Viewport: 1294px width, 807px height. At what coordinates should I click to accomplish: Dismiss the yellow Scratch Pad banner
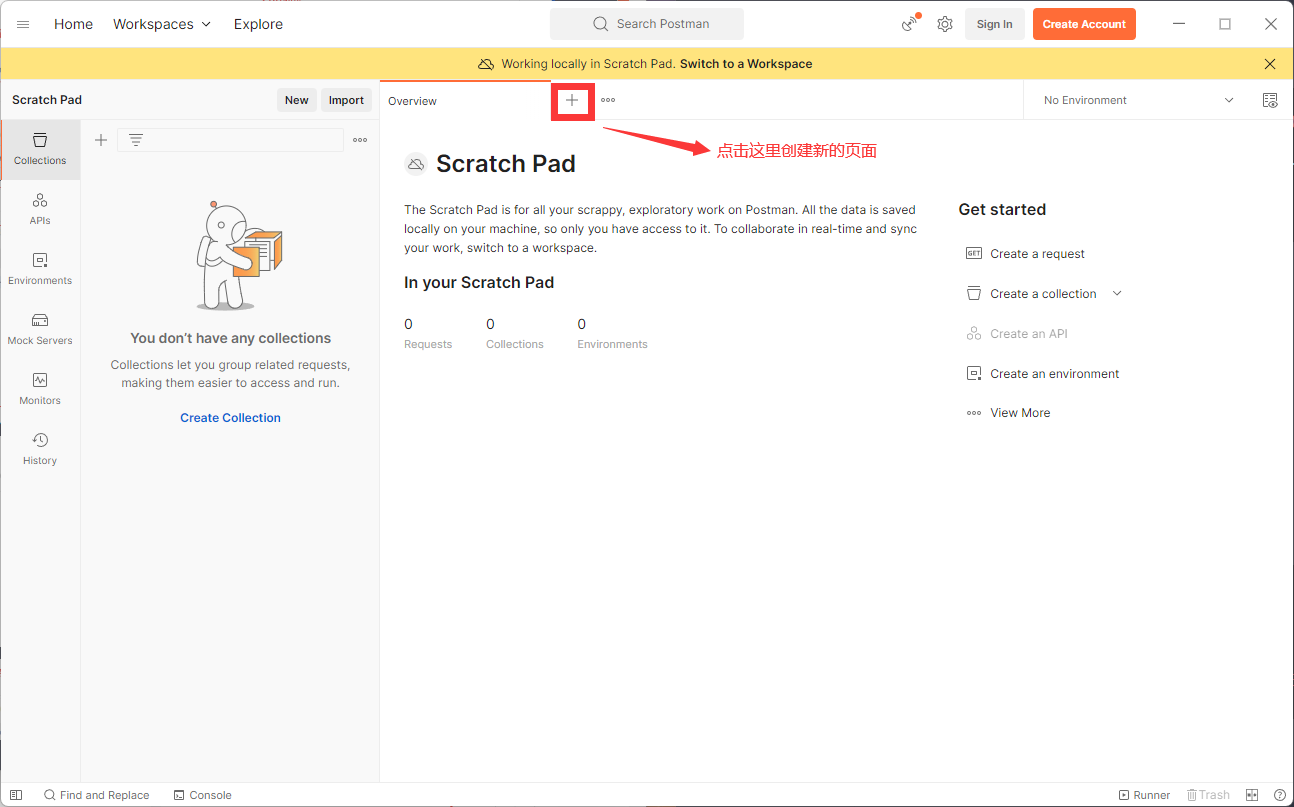point(1270,63)
